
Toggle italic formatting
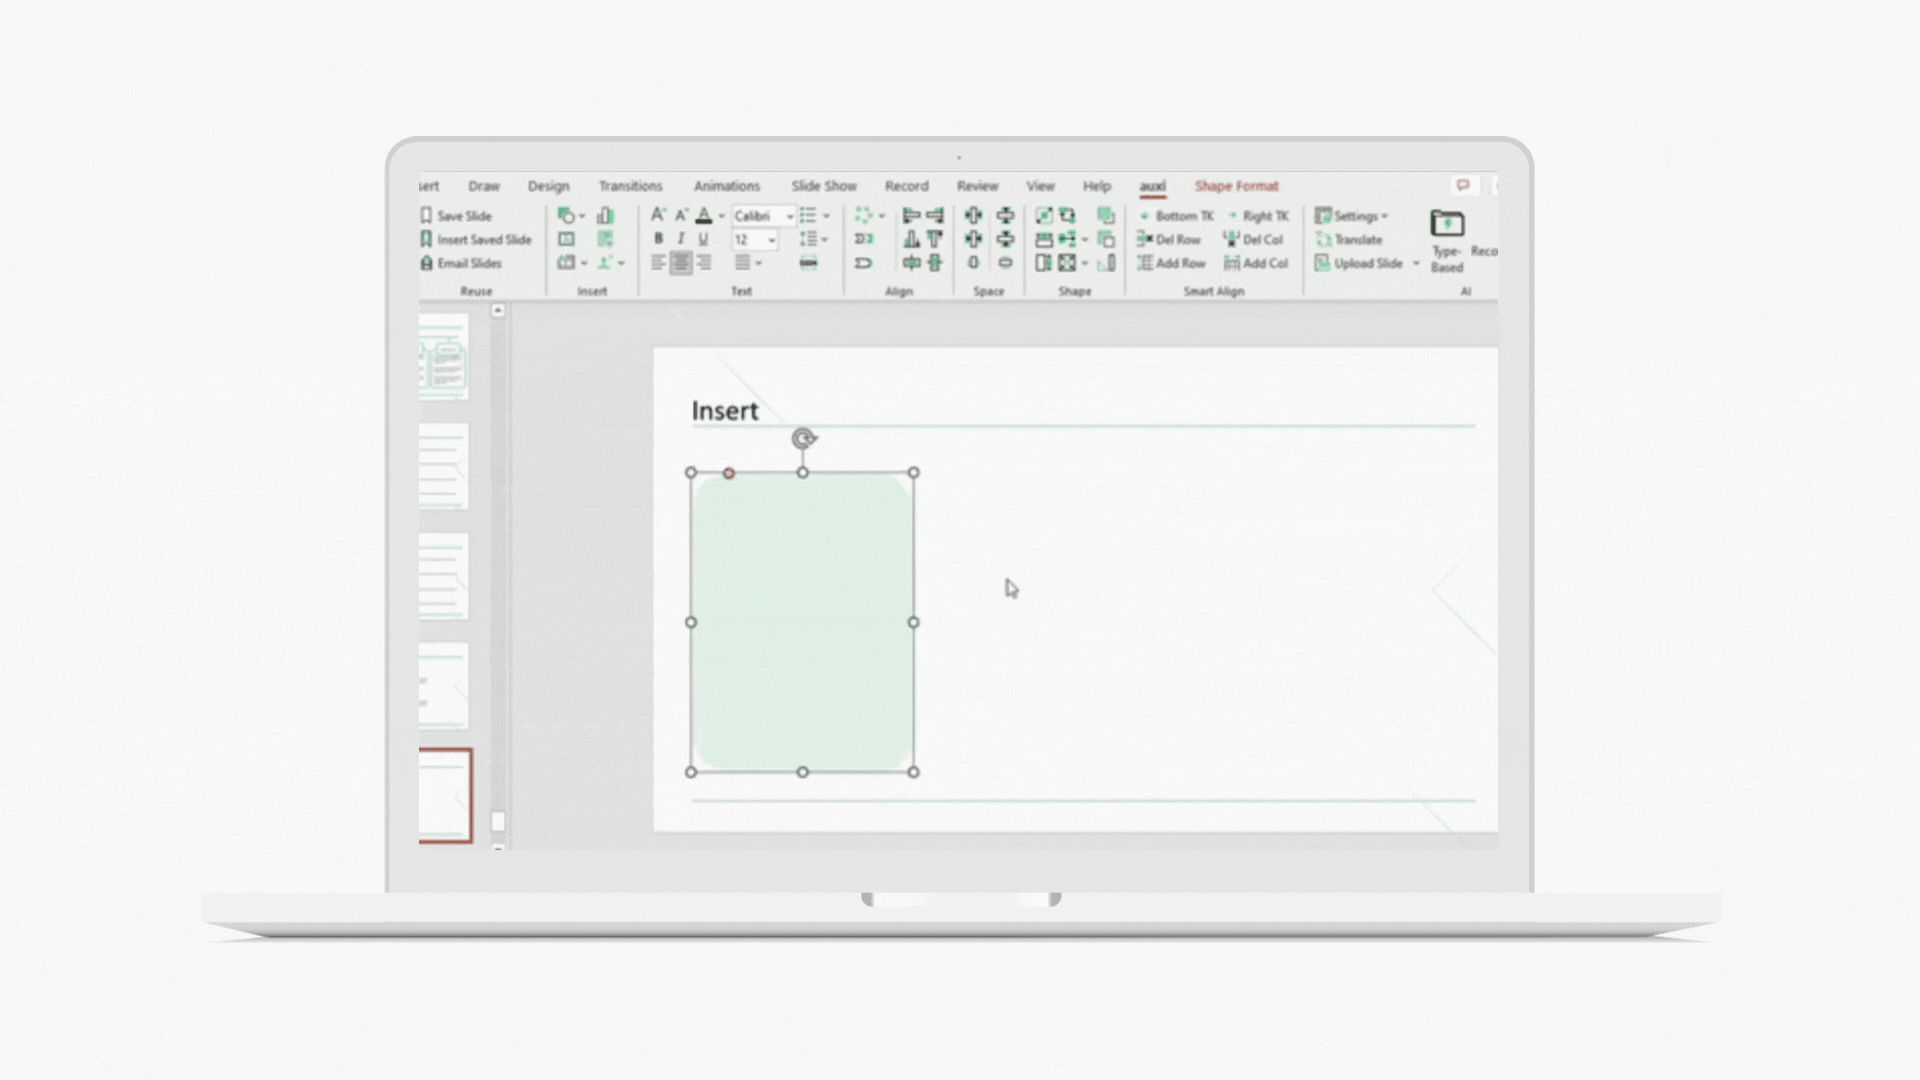tap(680, 239)
